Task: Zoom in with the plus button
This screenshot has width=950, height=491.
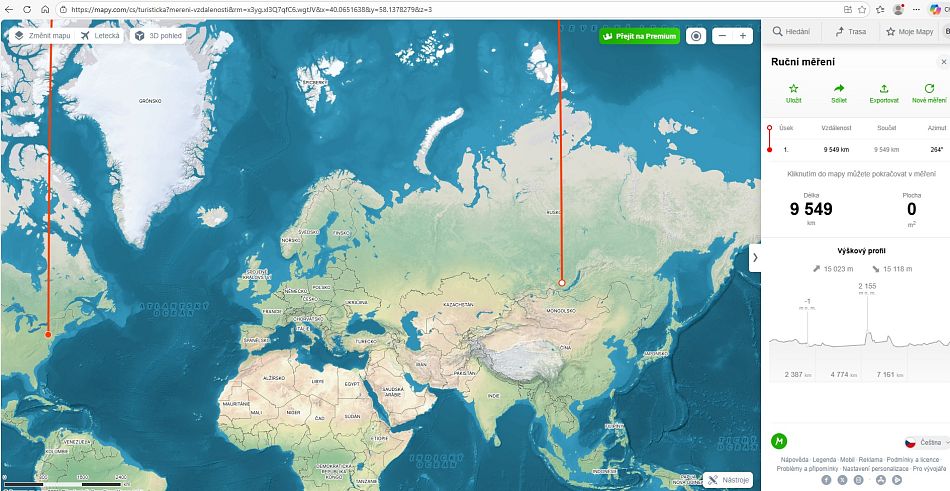Action: (743, 36)
